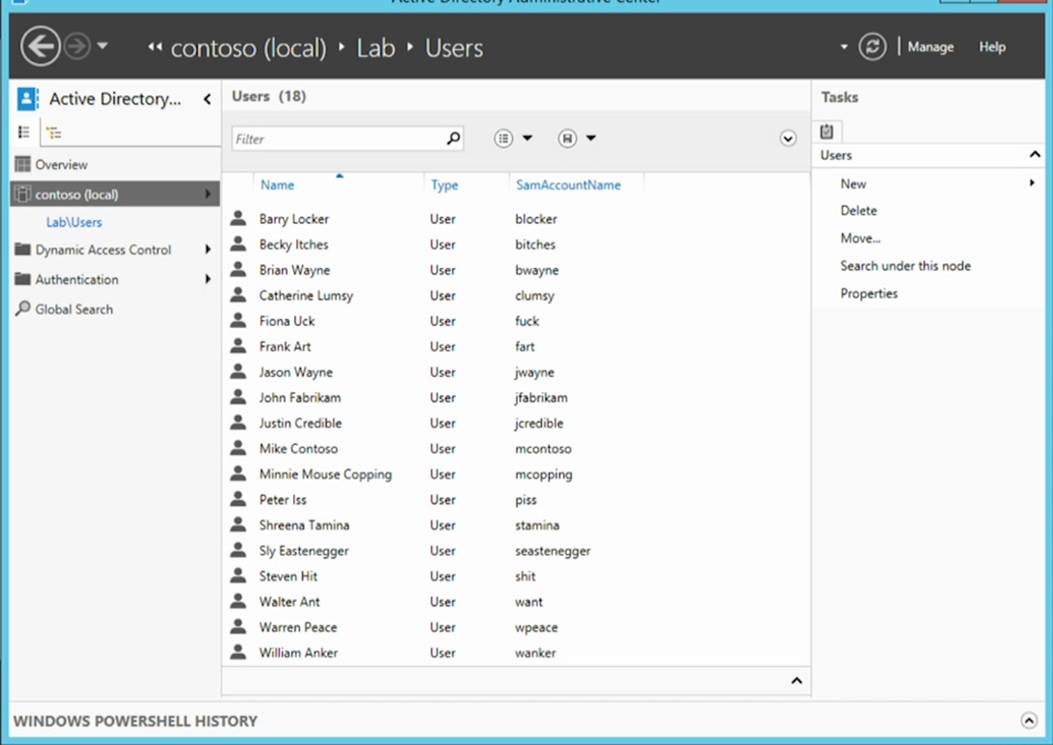Click the back navigation arrow button

40,46
